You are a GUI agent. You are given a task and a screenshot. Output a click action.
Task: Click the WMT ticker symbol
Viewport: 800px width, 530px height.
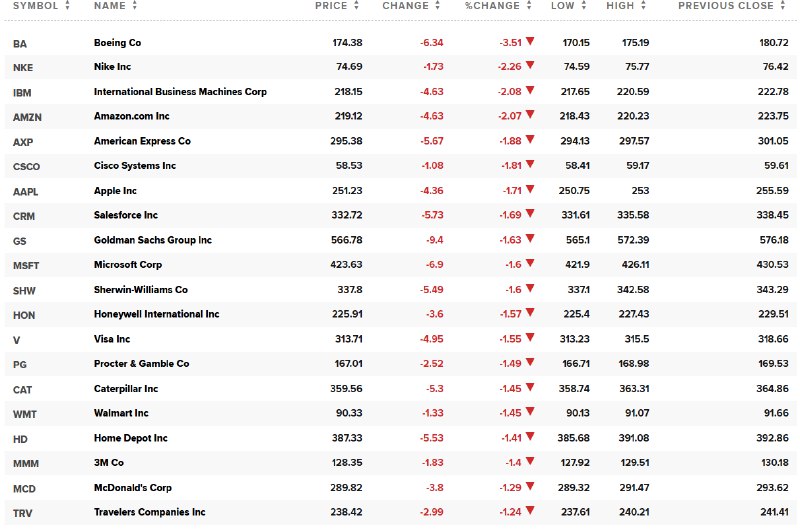24,414
